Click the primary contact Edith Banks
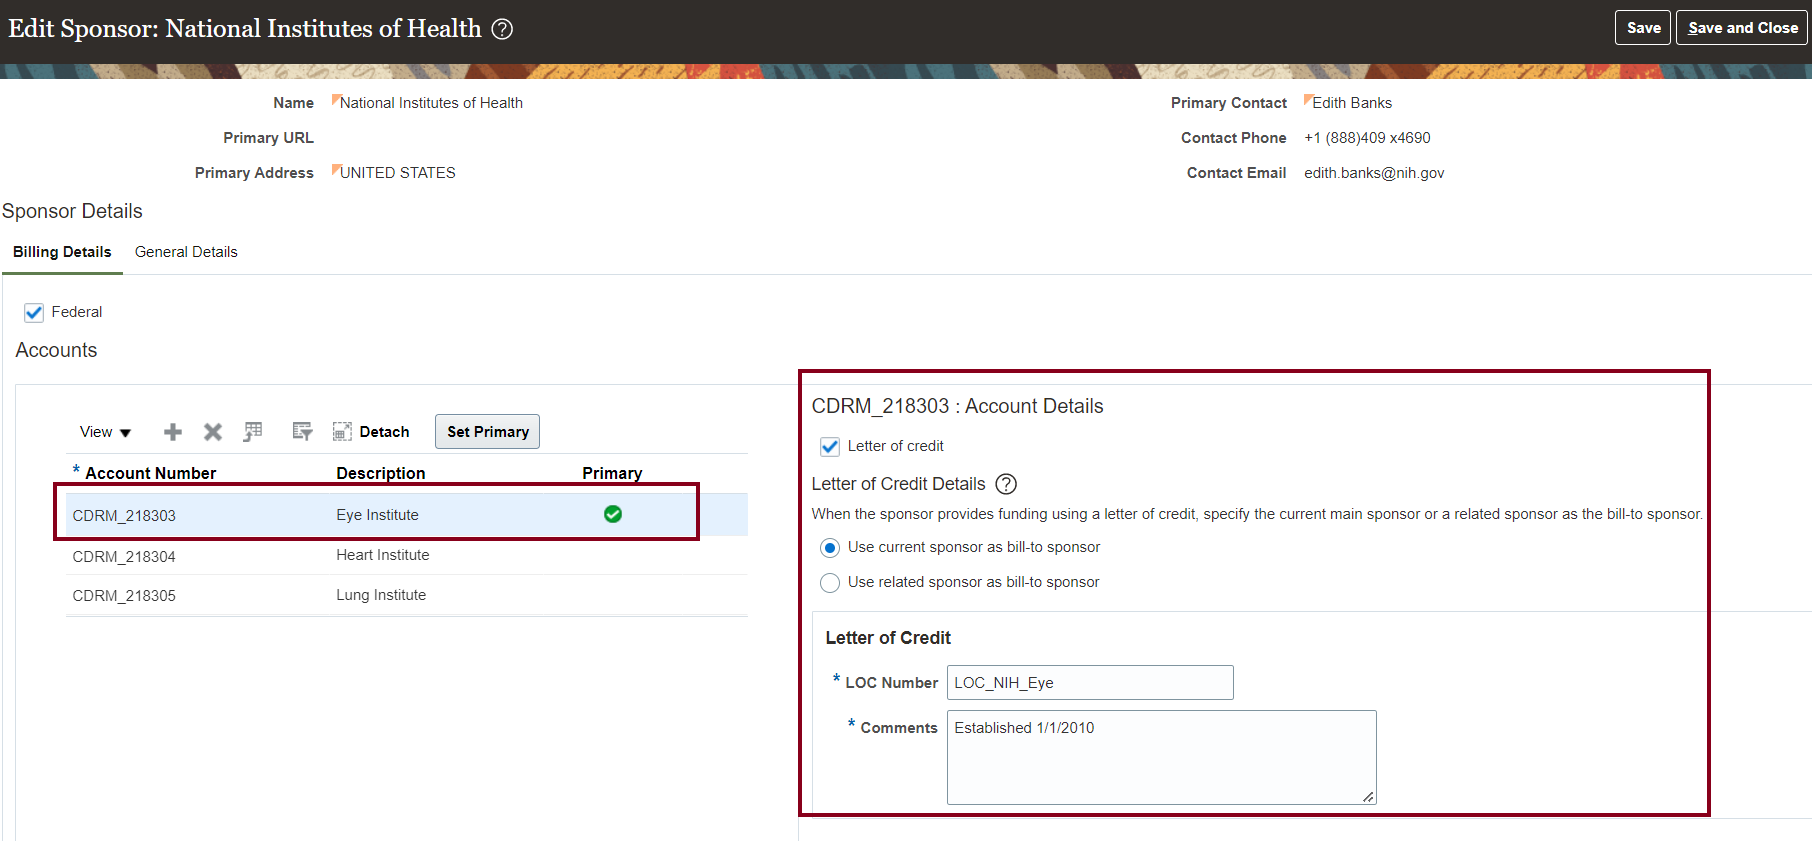1812x841 pixels. click(x=1352, y=103)
